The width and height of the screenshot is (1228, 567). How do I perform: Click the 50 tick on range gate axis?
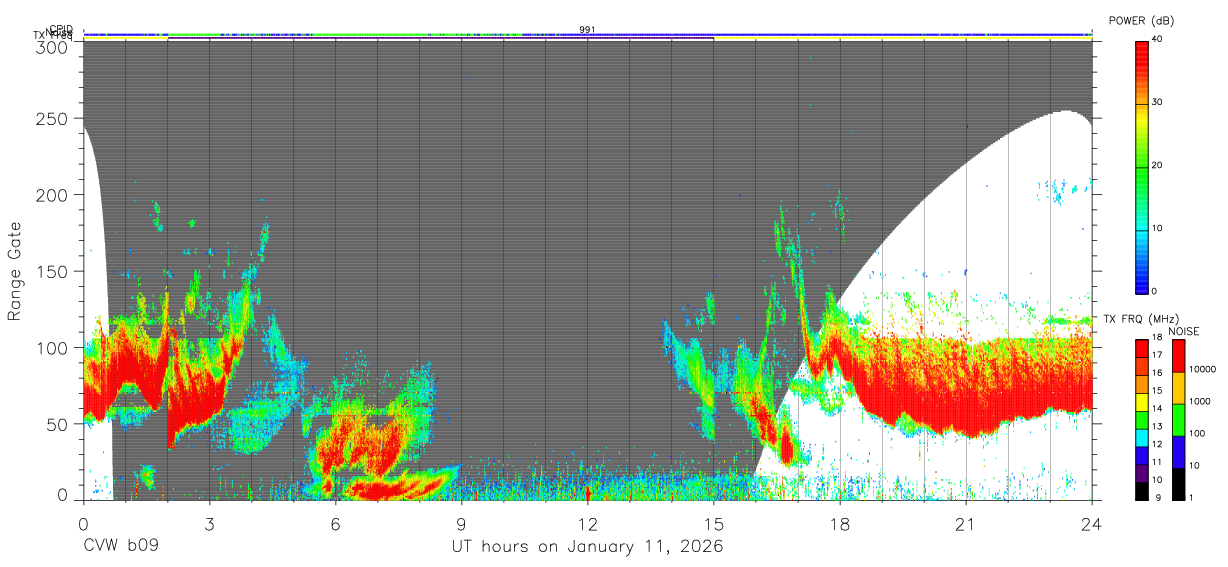(x=59, y=424)
